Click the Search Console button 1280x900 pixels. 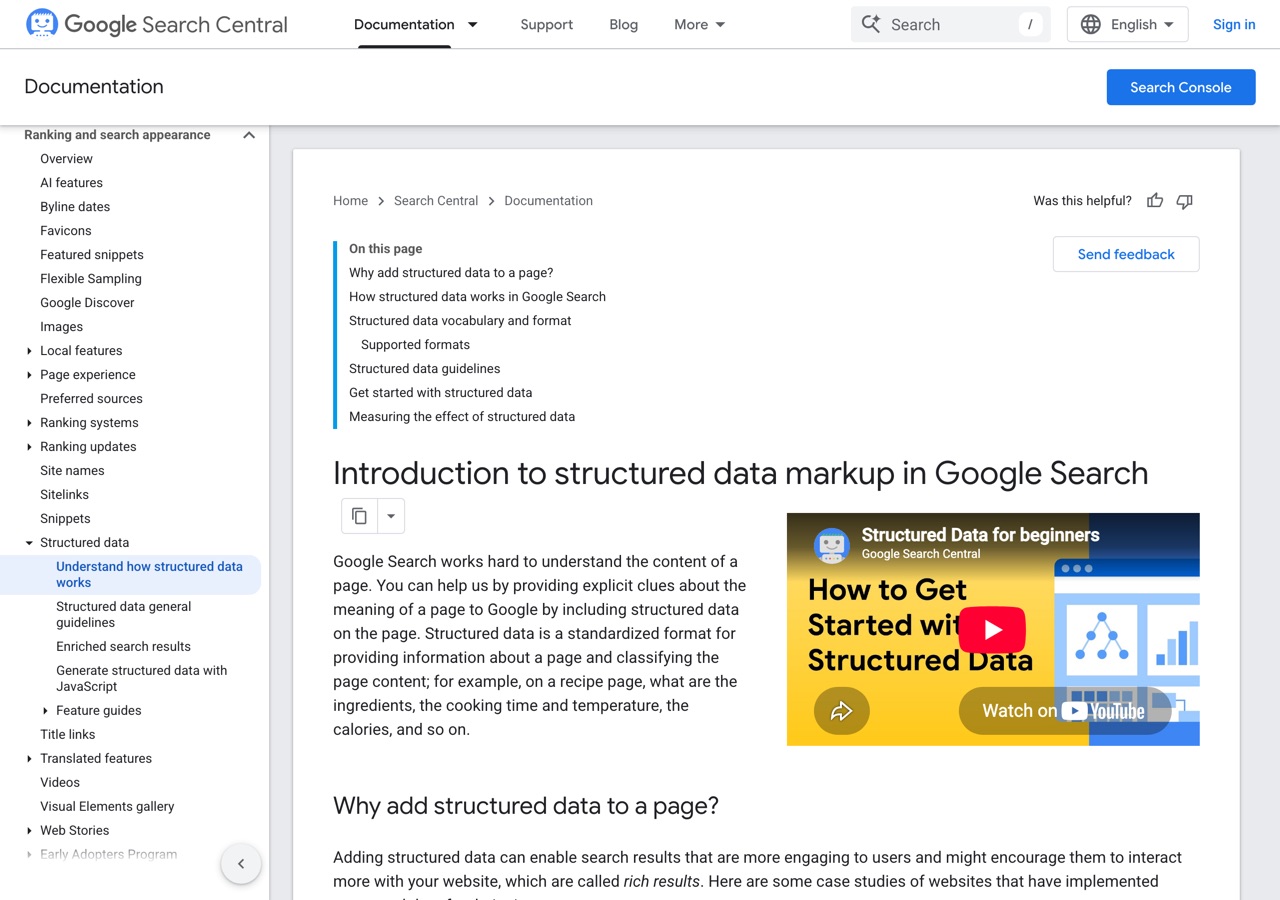[x=1181, y=87]
